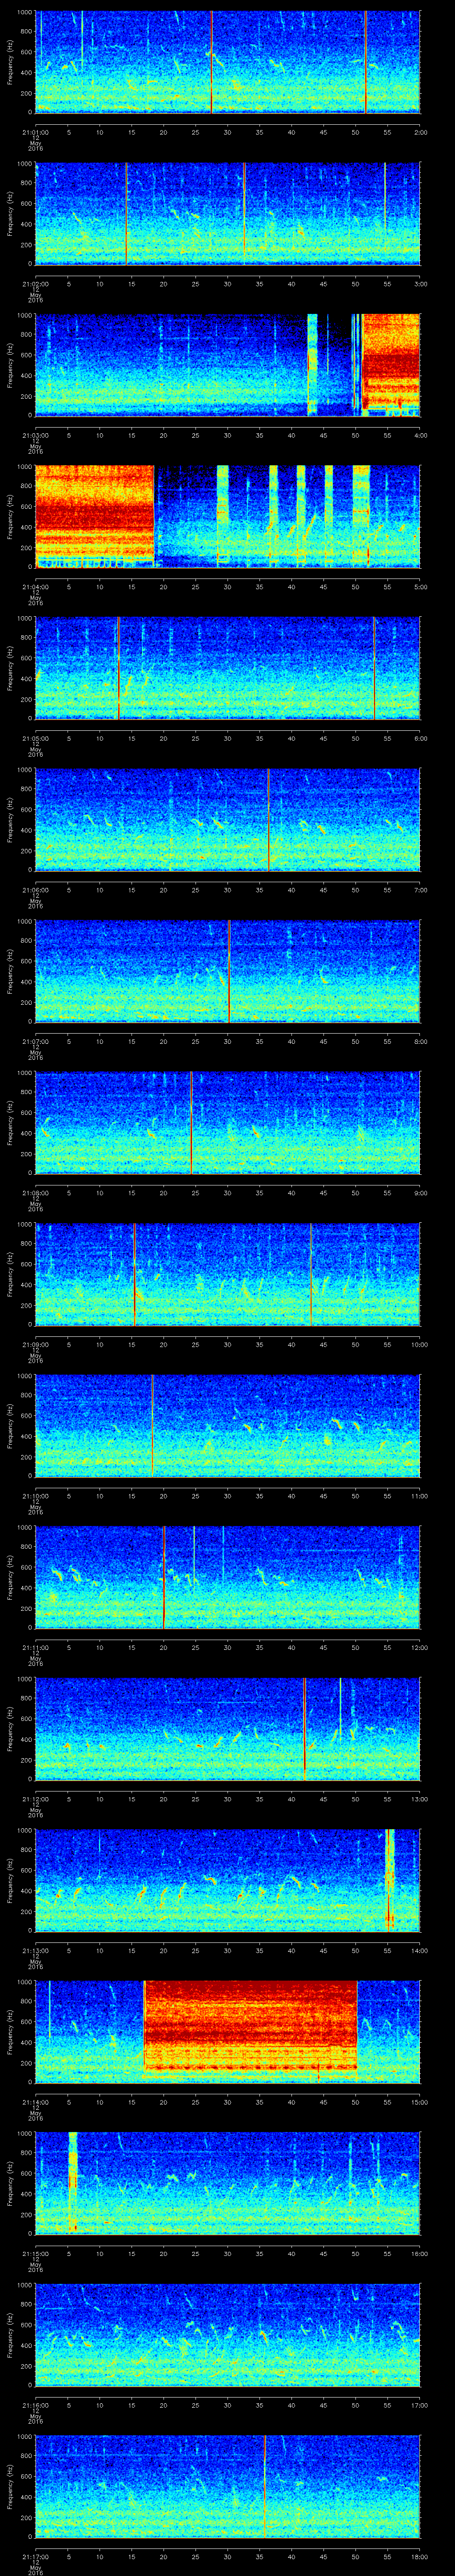Click the red noise block ending the 21:03:00 spectrogram
Screen dimensions: 455x2576
pyautogui.click(x=391, y=365)
